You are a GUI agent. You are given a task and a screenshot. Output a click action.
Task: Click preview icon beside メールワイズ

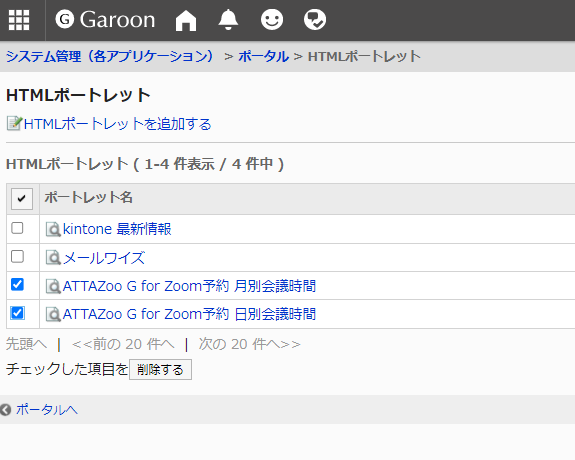(x=53, y=258)
